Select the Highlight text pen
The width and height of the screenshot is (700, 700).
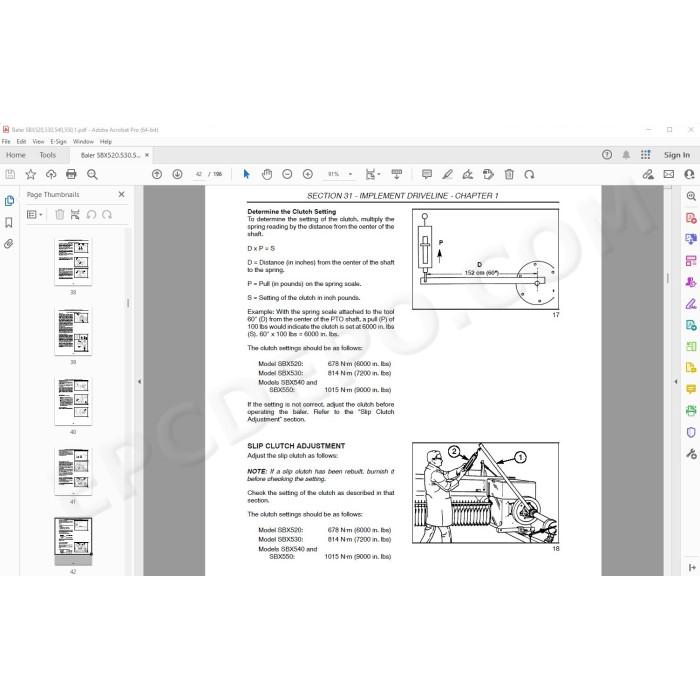click(x=447, y=174)
